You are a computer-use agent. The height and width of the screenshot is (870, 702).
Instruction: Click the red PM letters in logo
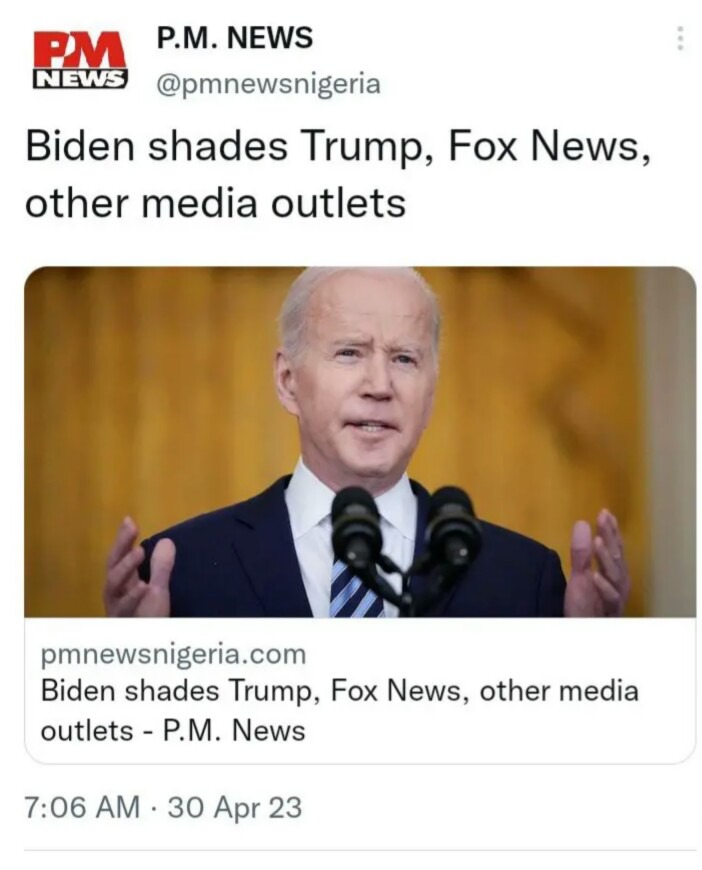[79, 51]
